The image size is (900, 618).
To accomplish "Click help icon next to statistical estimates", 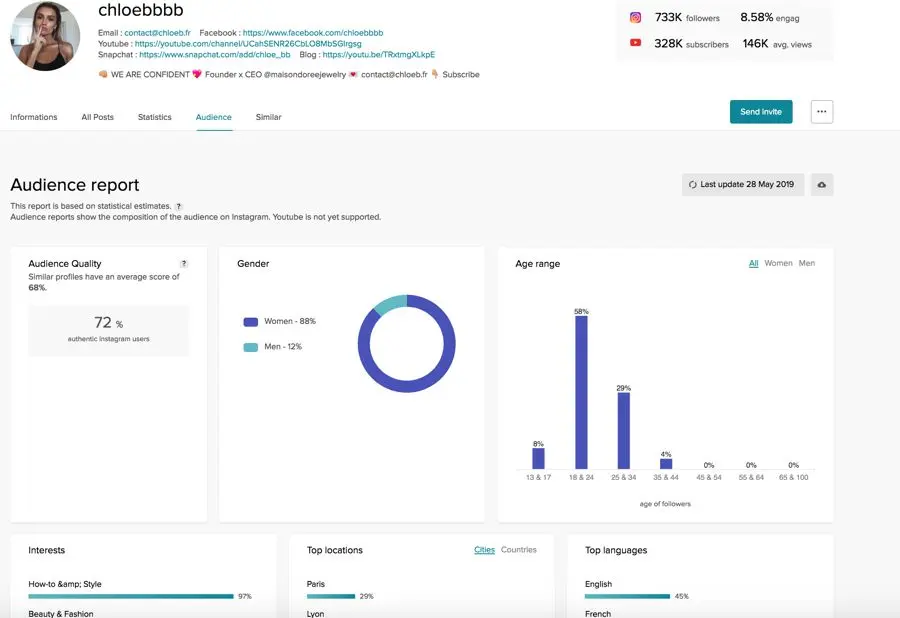I will point(179,206).
